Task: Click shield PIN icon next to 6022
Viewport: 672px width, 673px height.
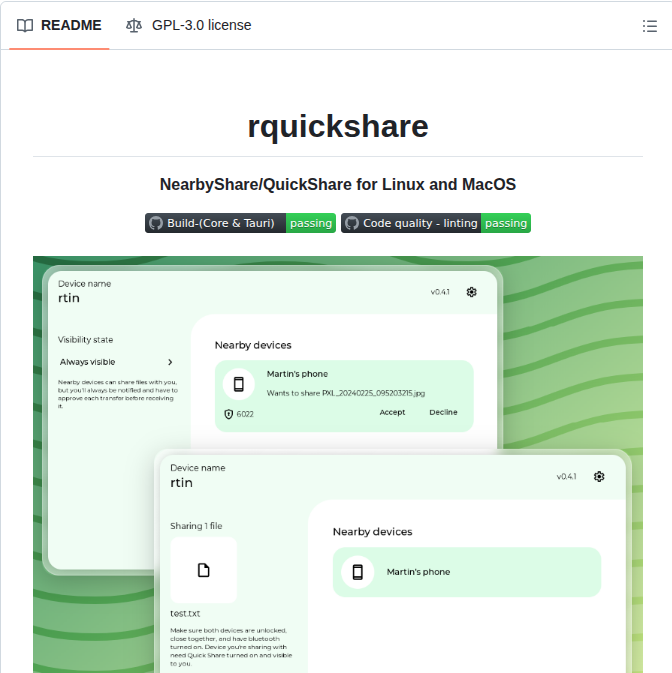Action: pyautogui.click(x=229, y=414)
